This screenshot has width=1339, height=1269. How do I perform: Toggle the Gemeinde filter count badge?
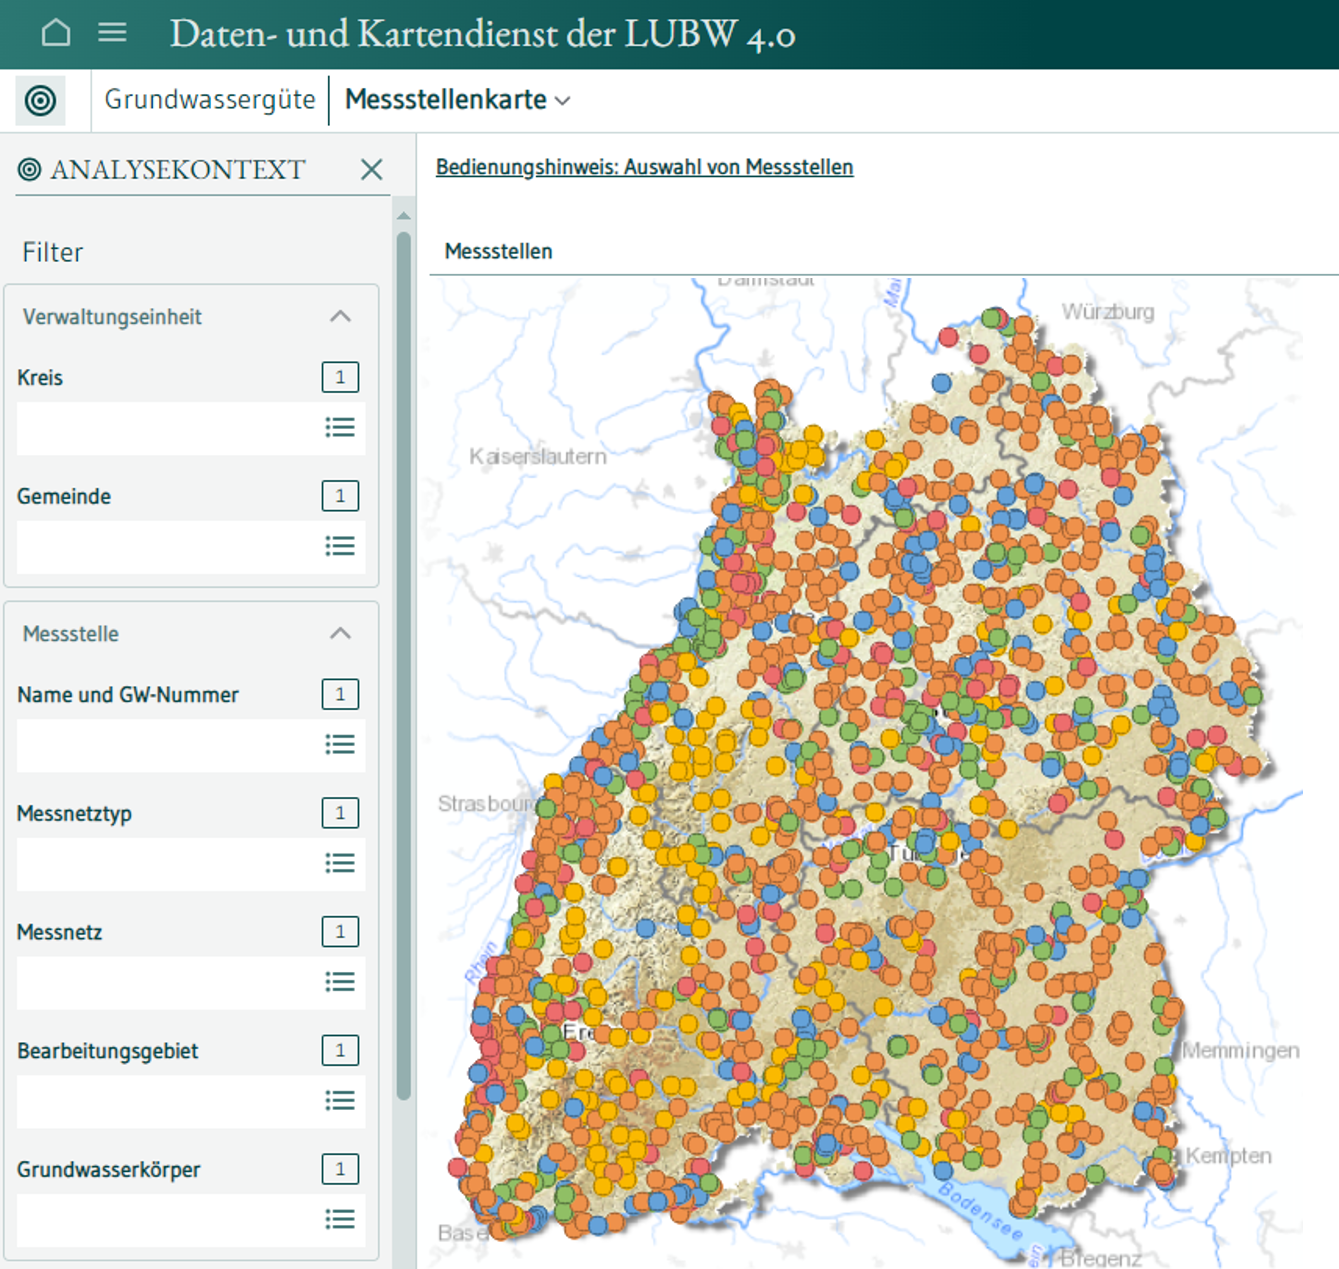(340, 496)
